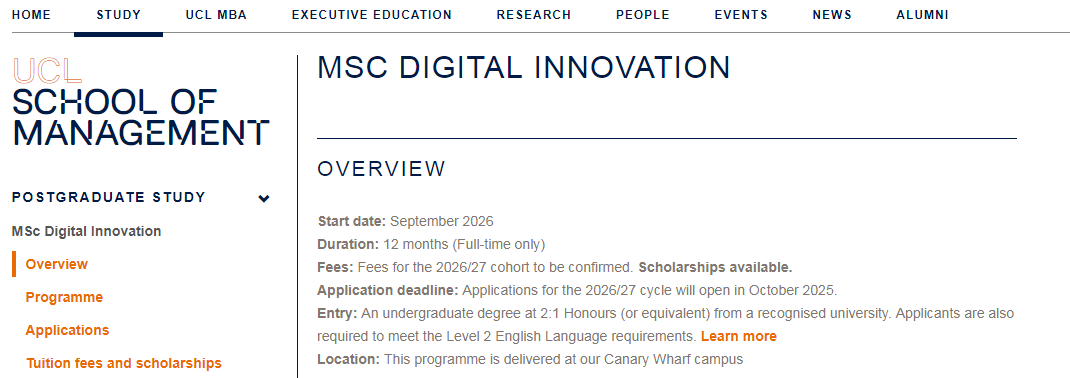Open the People page
This screenshot has height=378, width=1070.
pos(643,15)
